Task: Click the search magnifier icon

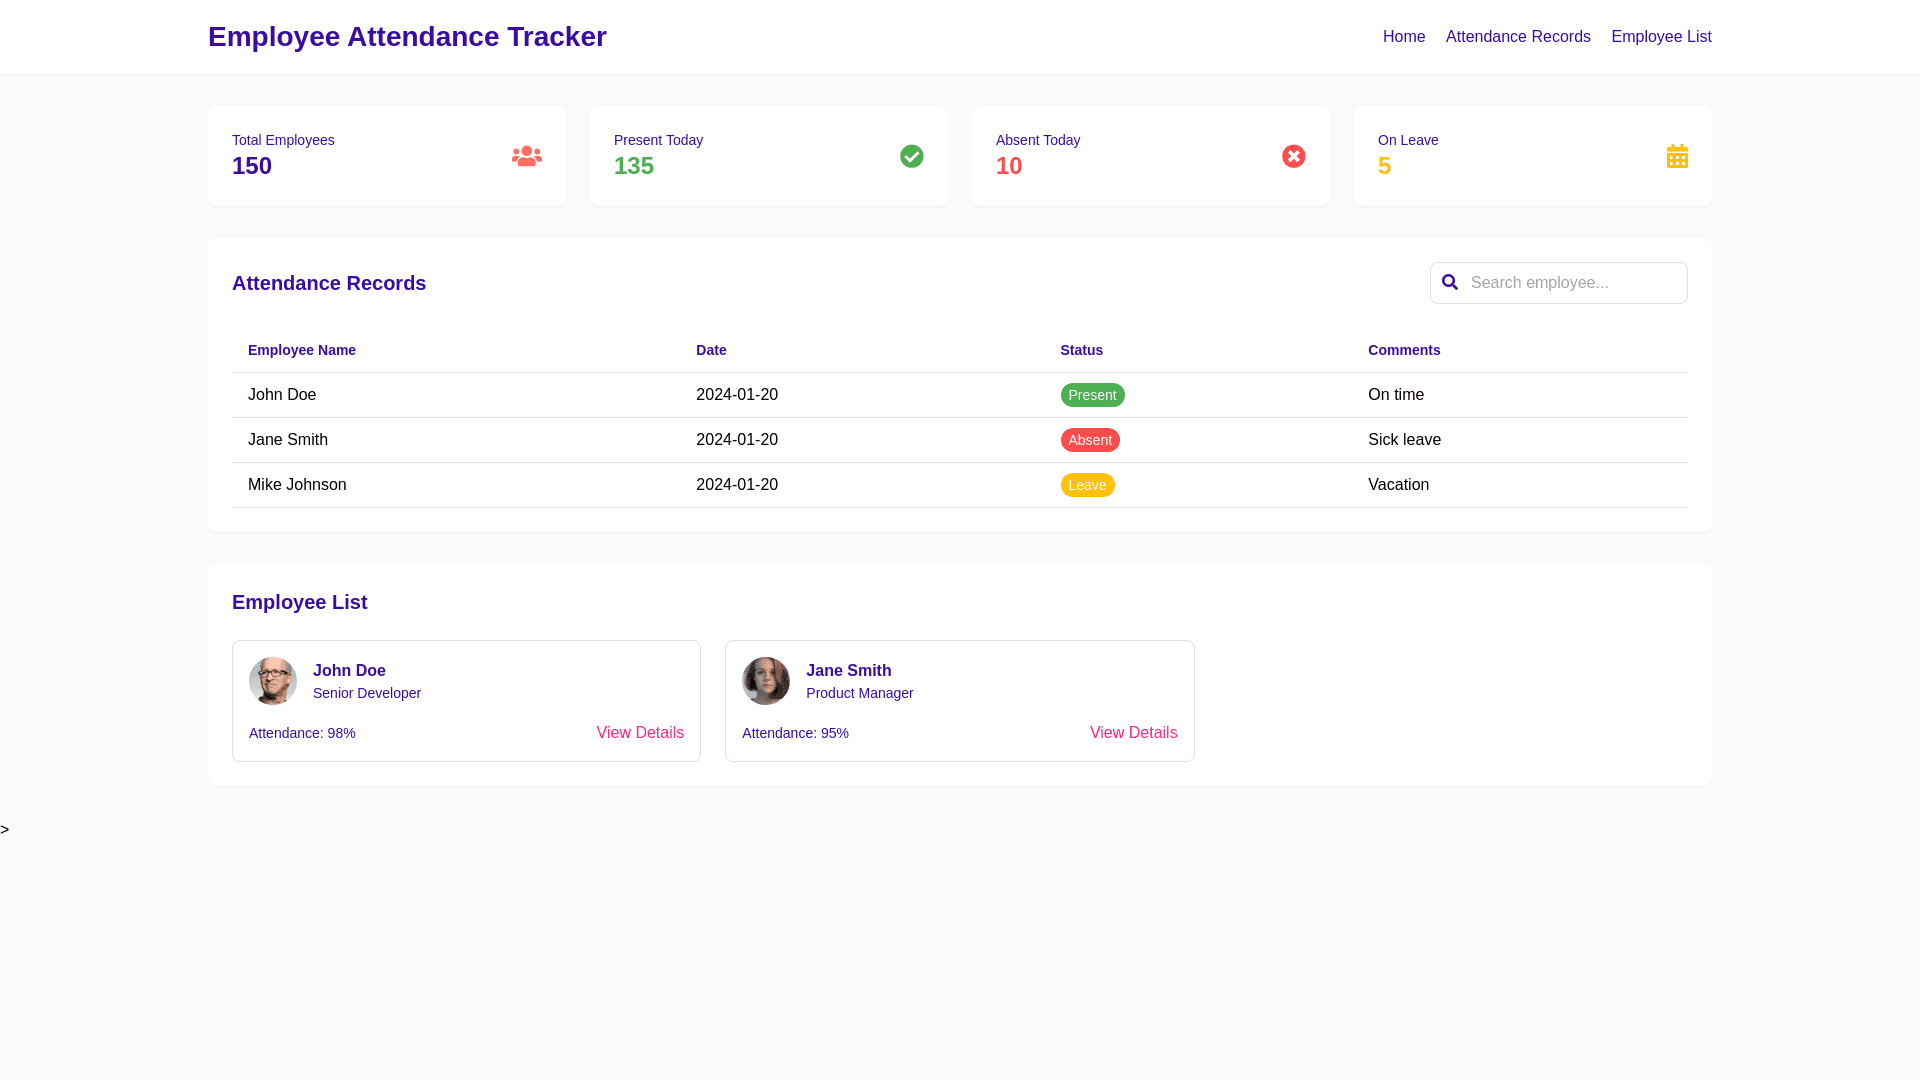Action: pyautogui.click(x=1450, y=282)
